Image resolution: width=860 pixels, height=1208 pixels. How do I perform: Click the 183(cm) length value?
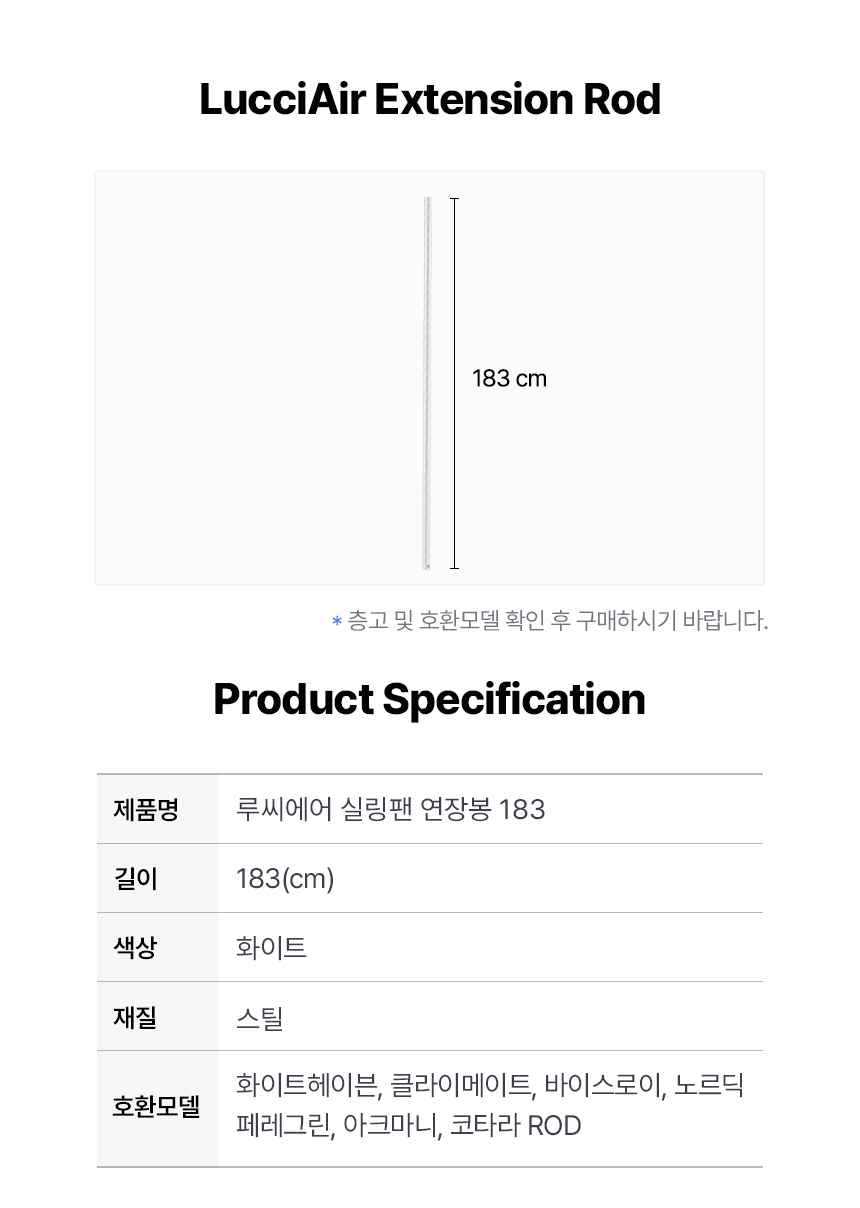click(285, 879)
